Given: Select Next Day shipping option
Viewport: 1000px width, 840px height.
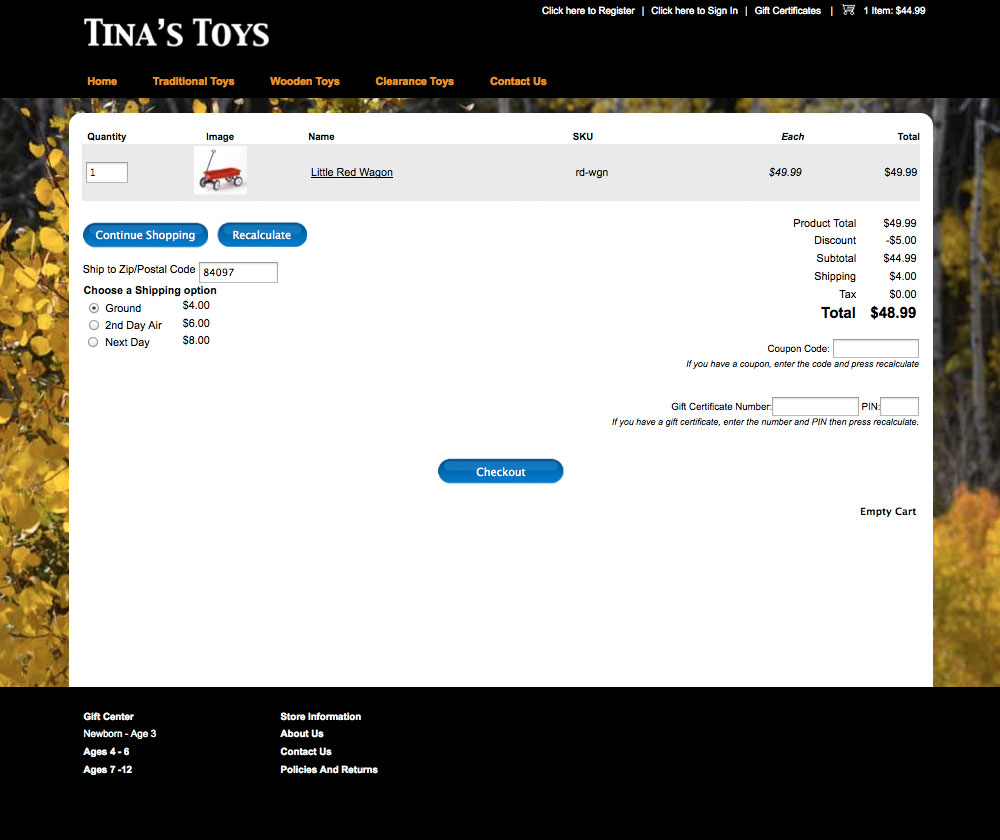Looking at the screenshot, I should coord(94,342).
